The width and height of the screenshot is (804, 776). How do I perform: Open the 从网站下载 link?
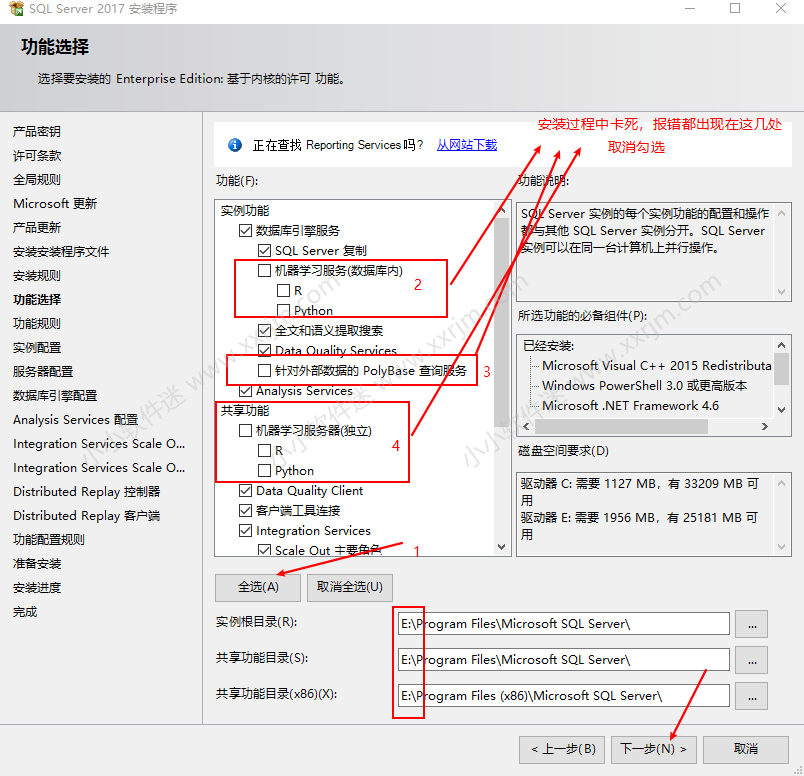point(467,145)
